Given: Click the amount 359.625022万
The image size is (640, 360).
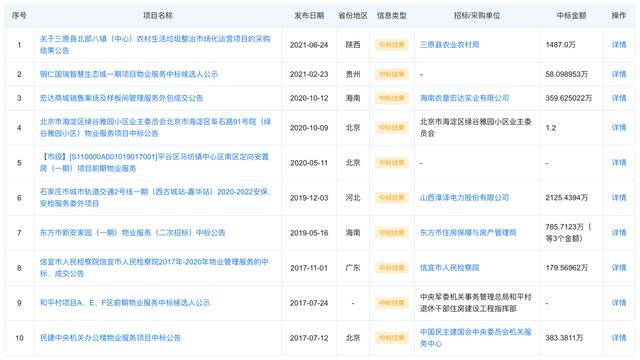Looking at the screenshot, I should point(569,98).
